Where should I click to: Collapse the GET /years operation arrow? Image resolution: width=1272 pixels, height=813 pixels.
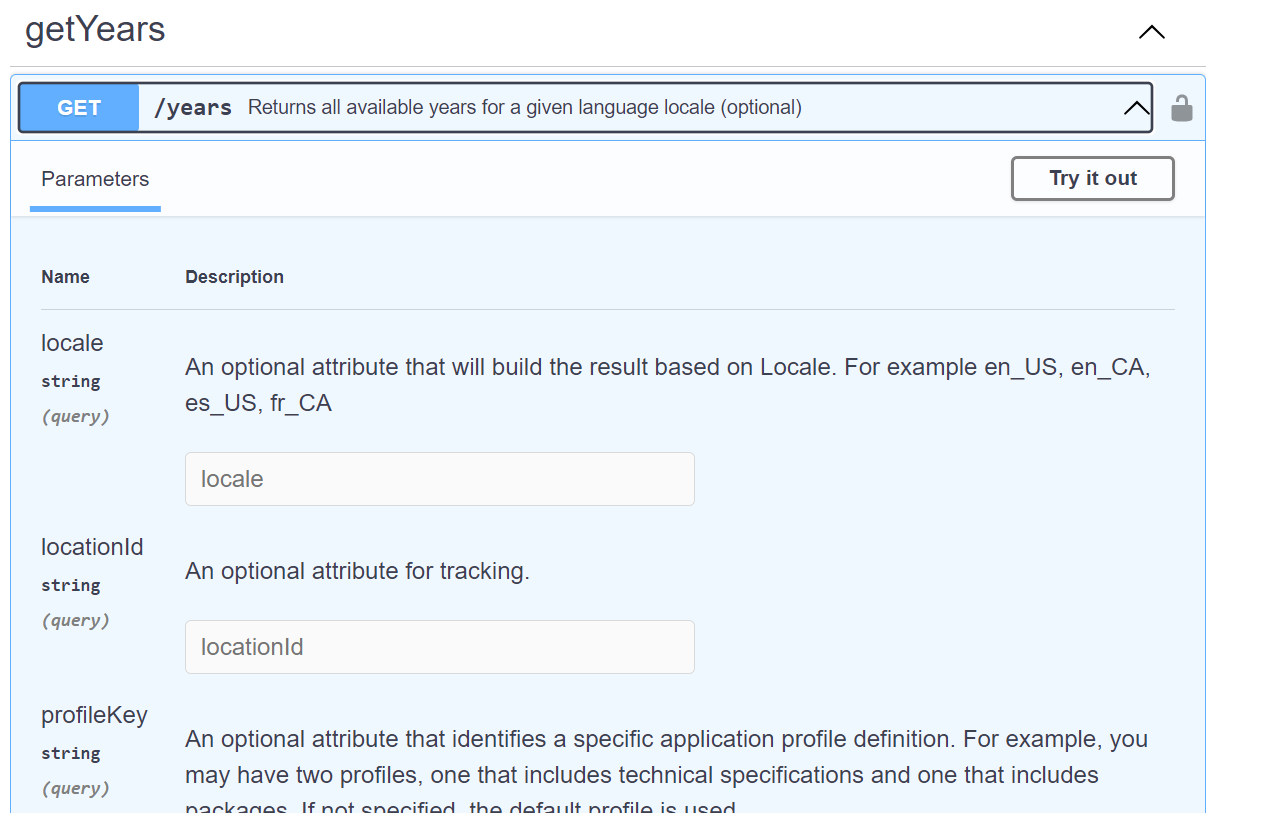tap(1136, 108)
